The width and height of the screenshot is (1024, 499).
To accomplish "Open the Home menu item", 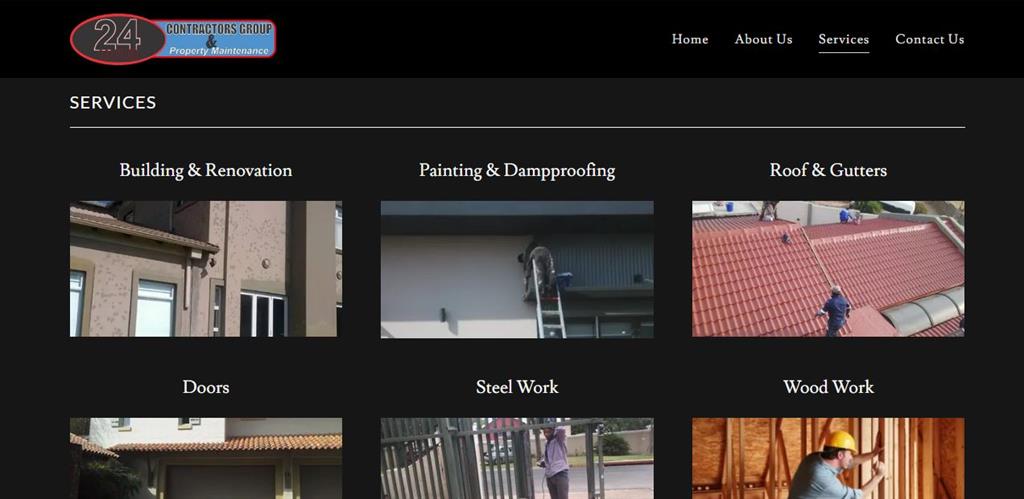I will click(x=690, y=39).
